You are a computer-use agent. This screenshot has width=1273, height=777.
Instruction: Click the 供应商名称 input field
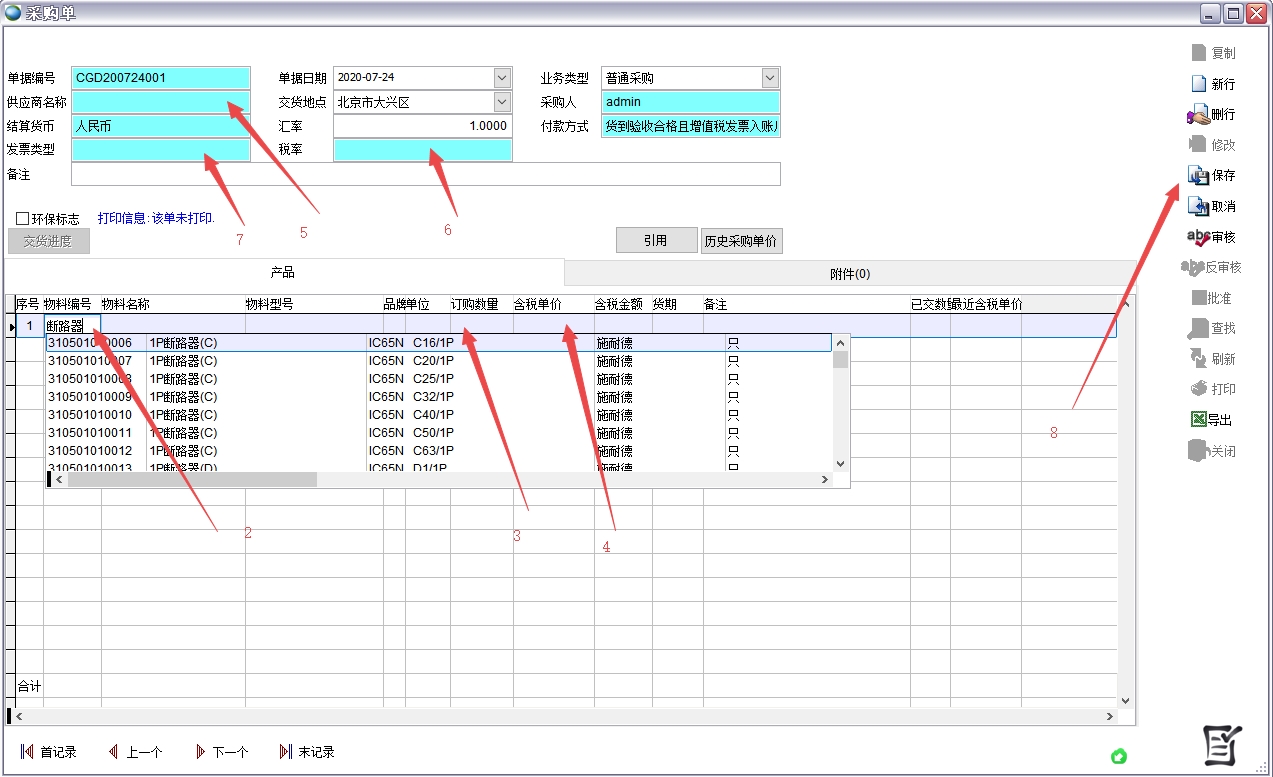[x=160, y=102]
